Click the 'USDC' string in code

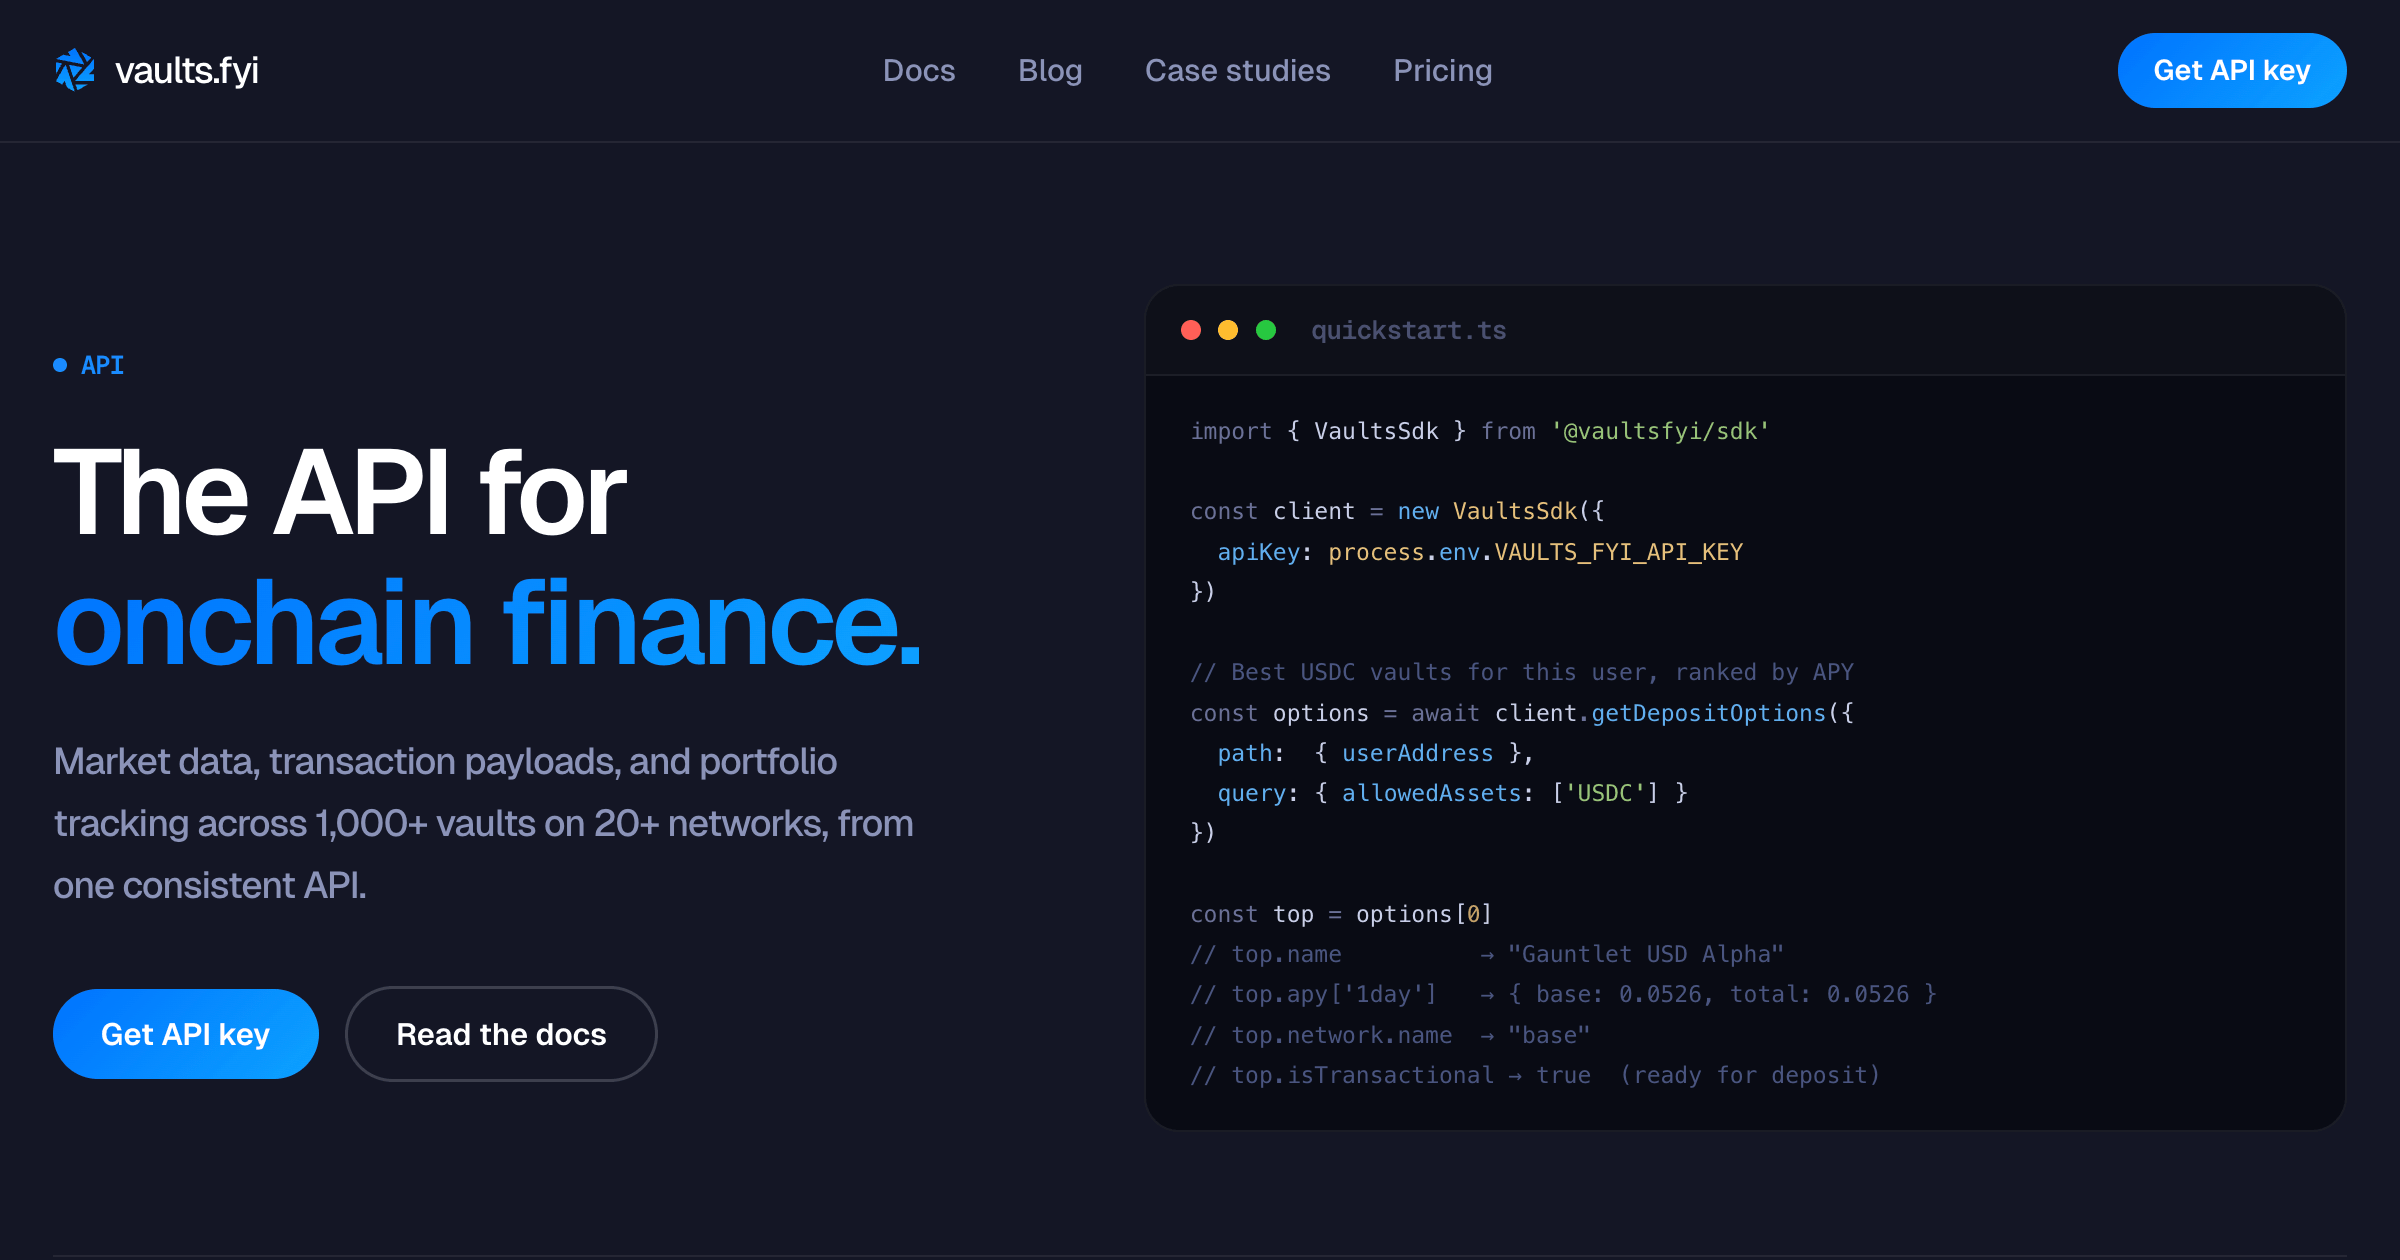click(x=1605, y=793)
